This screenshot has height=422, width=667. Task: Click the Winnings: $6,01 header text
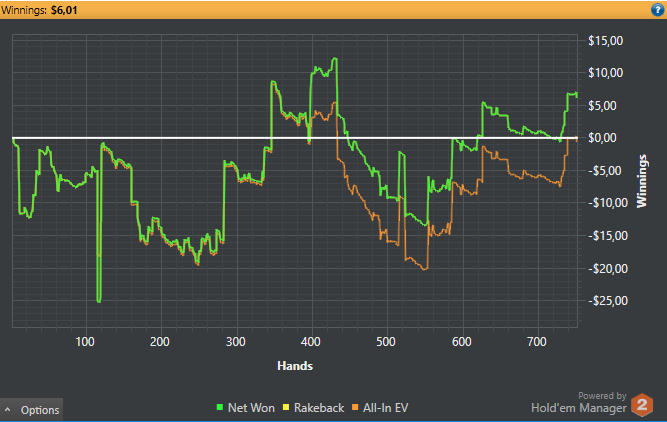point(39,10)
